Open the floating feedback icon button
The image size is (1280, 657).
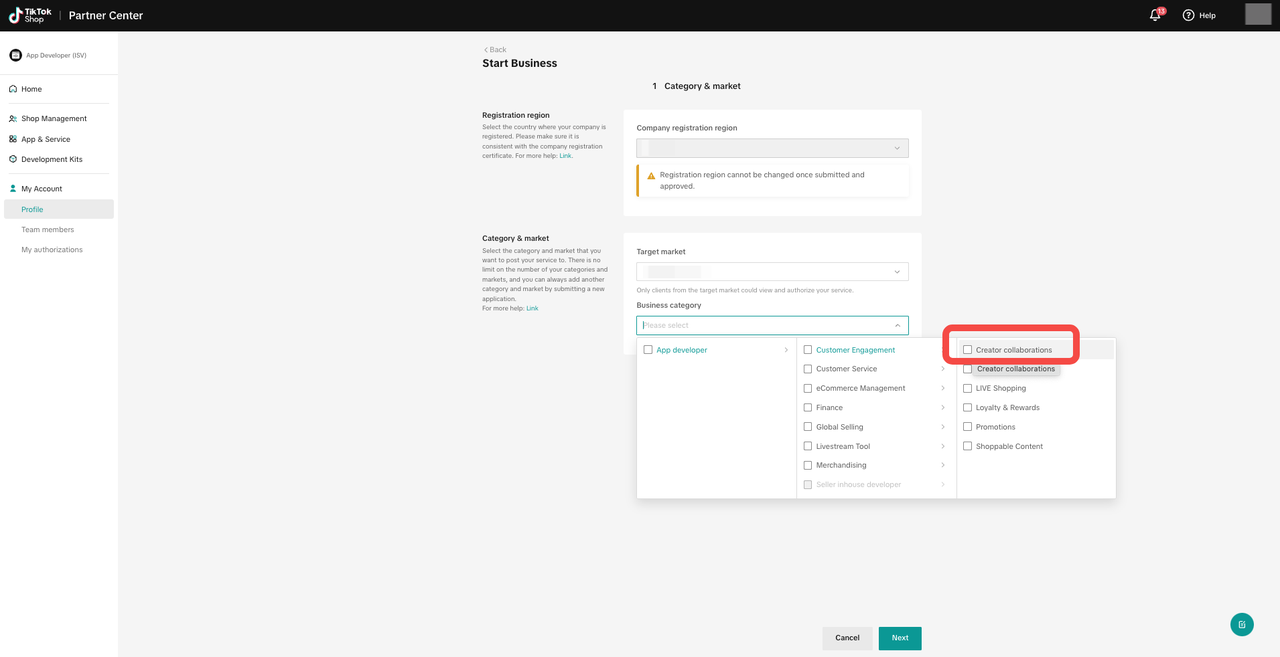(x=1242, y=624)
